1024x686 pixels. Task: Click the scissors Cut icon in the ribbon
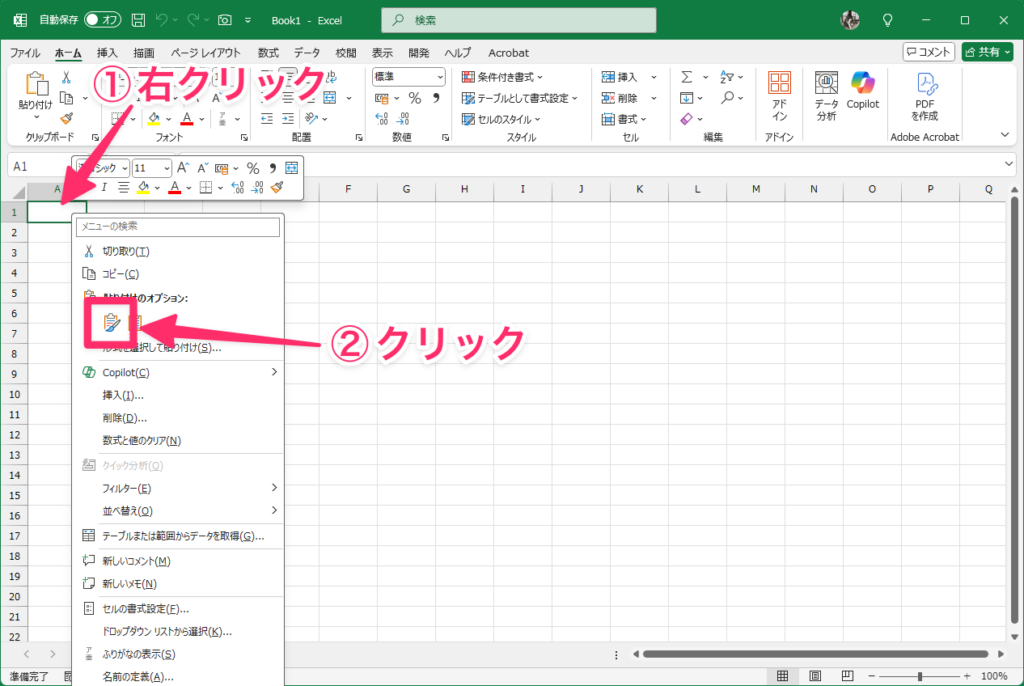[66, 77]
